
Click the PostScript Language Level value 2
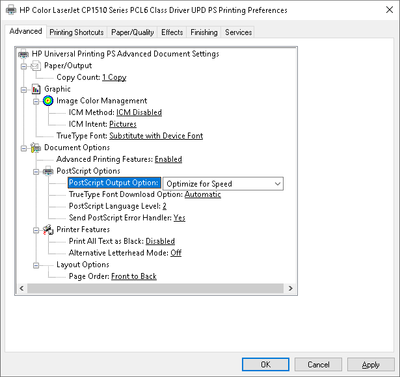click(164, 206)
